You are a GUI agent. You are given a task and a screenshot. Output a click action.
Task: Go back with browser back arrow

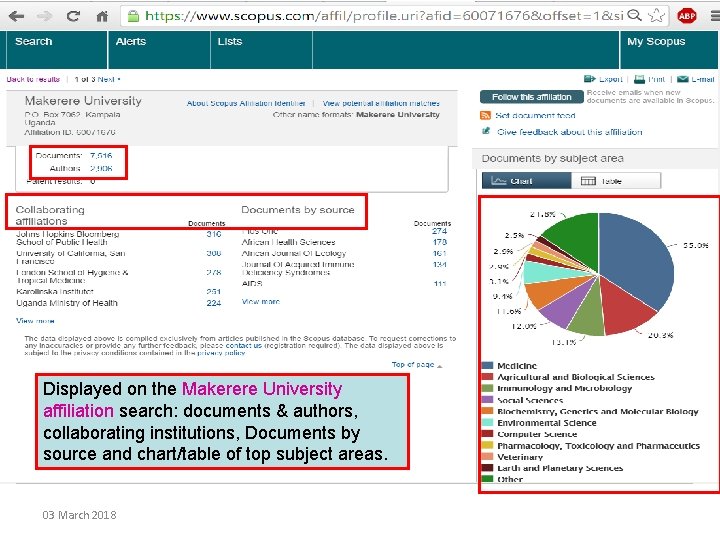pos(17,16)
